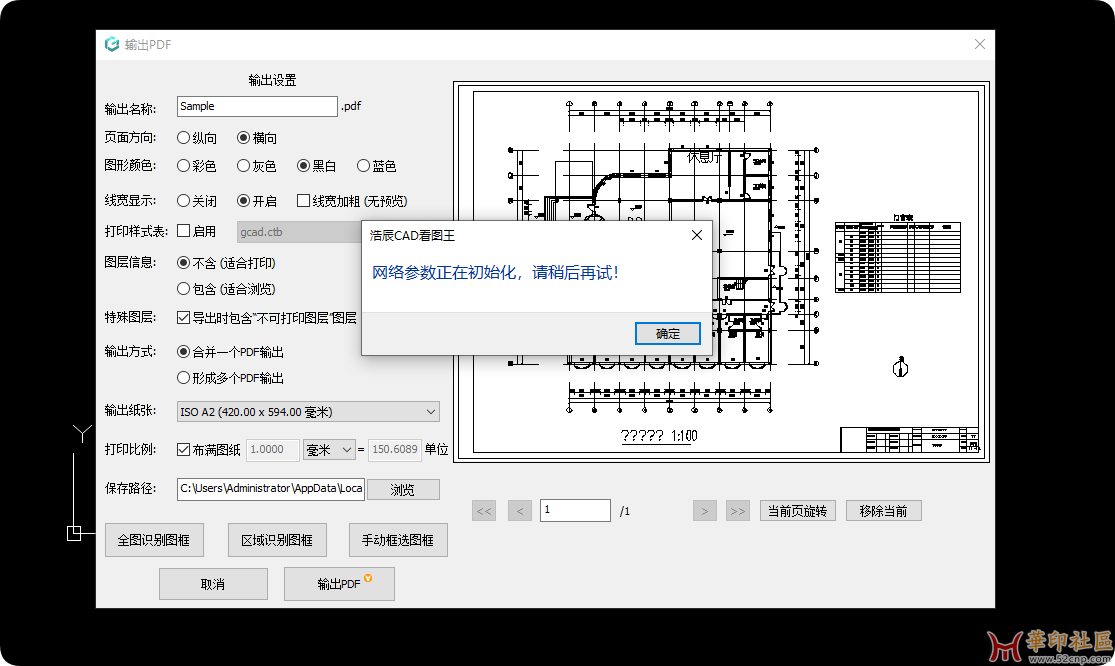Viewport: 1115px width, 666px height.
Task: Close the 浩辰CAD看图王 message popup
Action: pyautogui.click(x=696, y=235)
